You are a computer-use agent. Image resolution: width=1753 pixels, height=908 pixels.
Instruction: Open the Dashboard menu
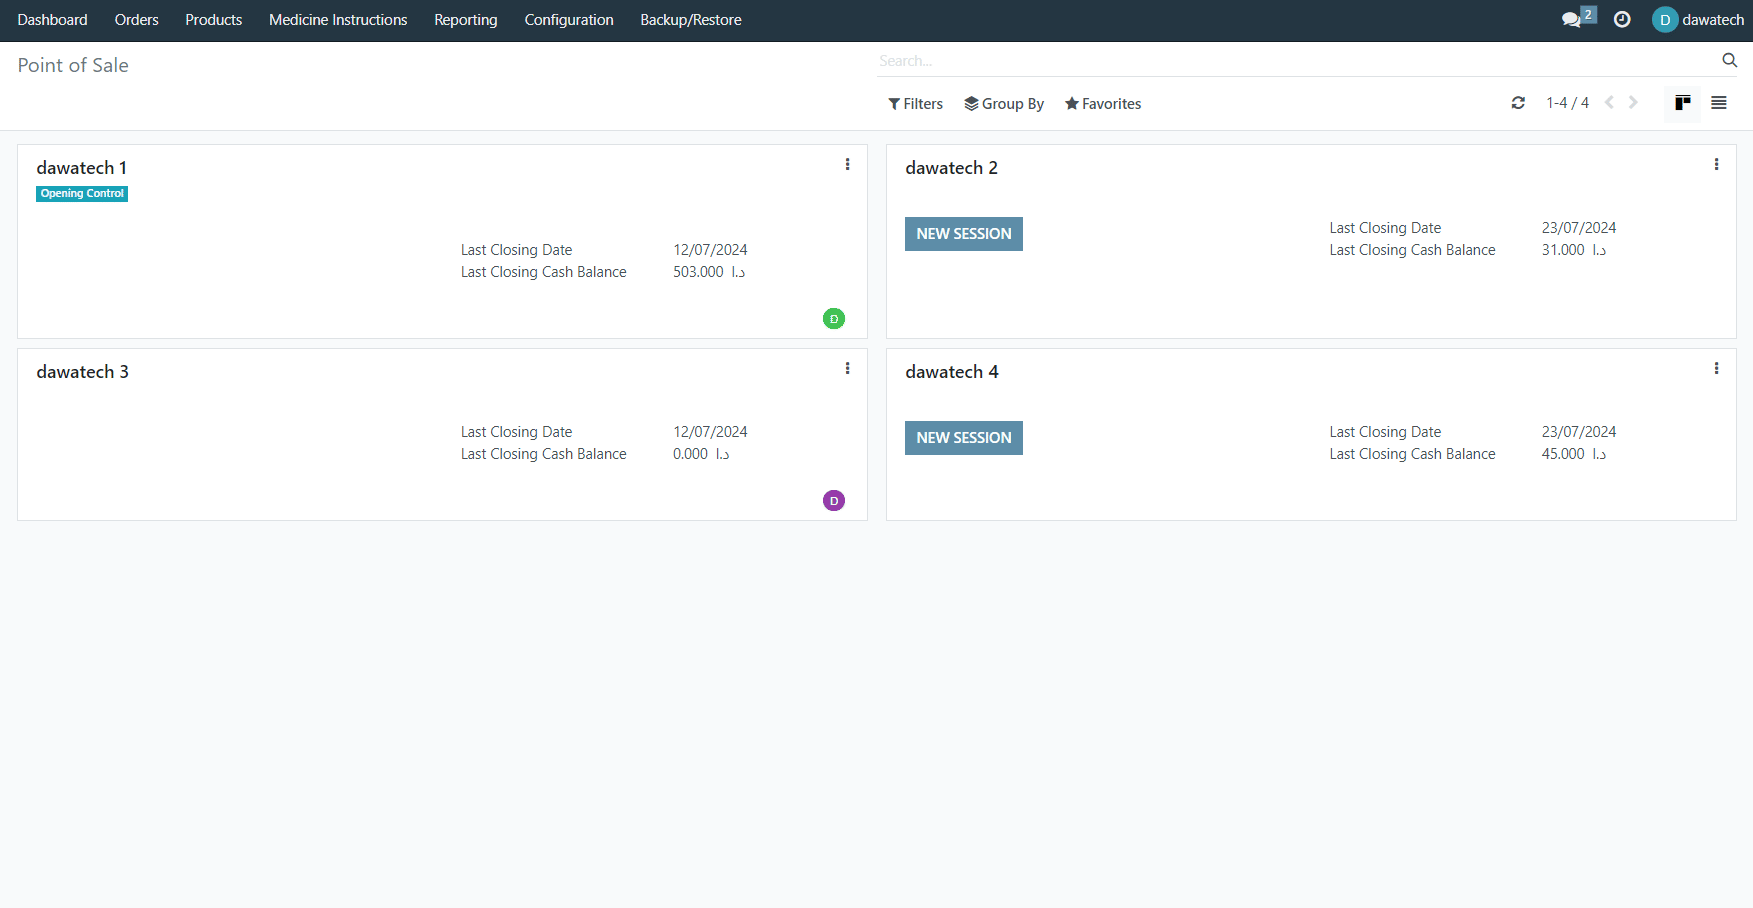pyautogui.click(x=52, y=20)
